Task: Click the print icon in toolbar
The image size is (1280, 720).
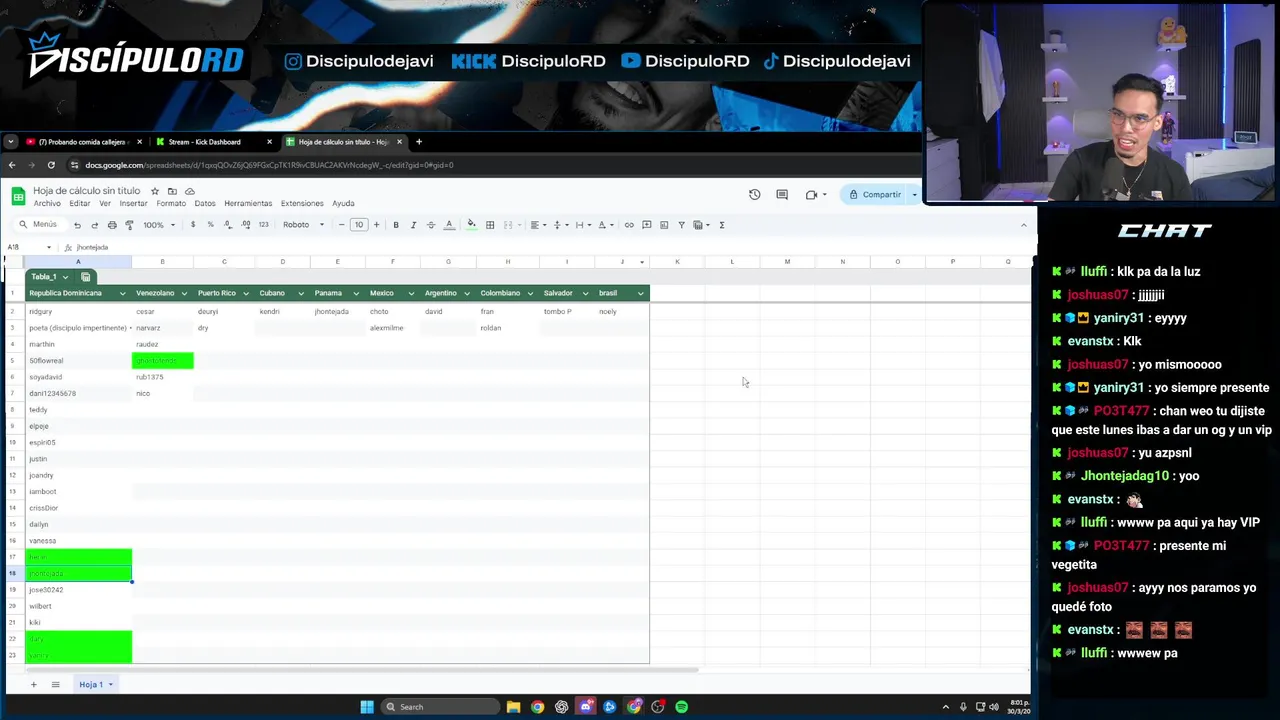Action: (112, 225)
